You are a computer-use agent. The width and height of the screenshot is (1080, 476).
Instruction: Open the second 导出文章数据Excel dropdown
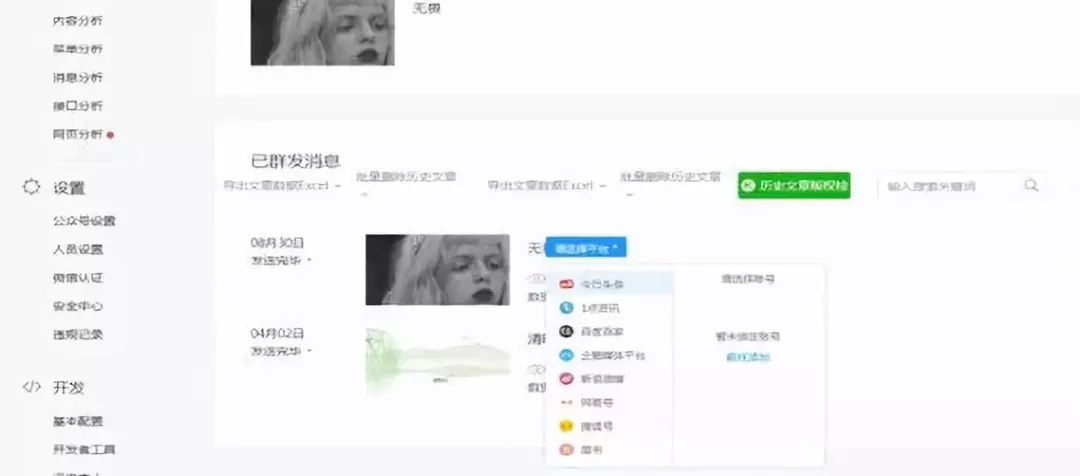click(547, 186)
